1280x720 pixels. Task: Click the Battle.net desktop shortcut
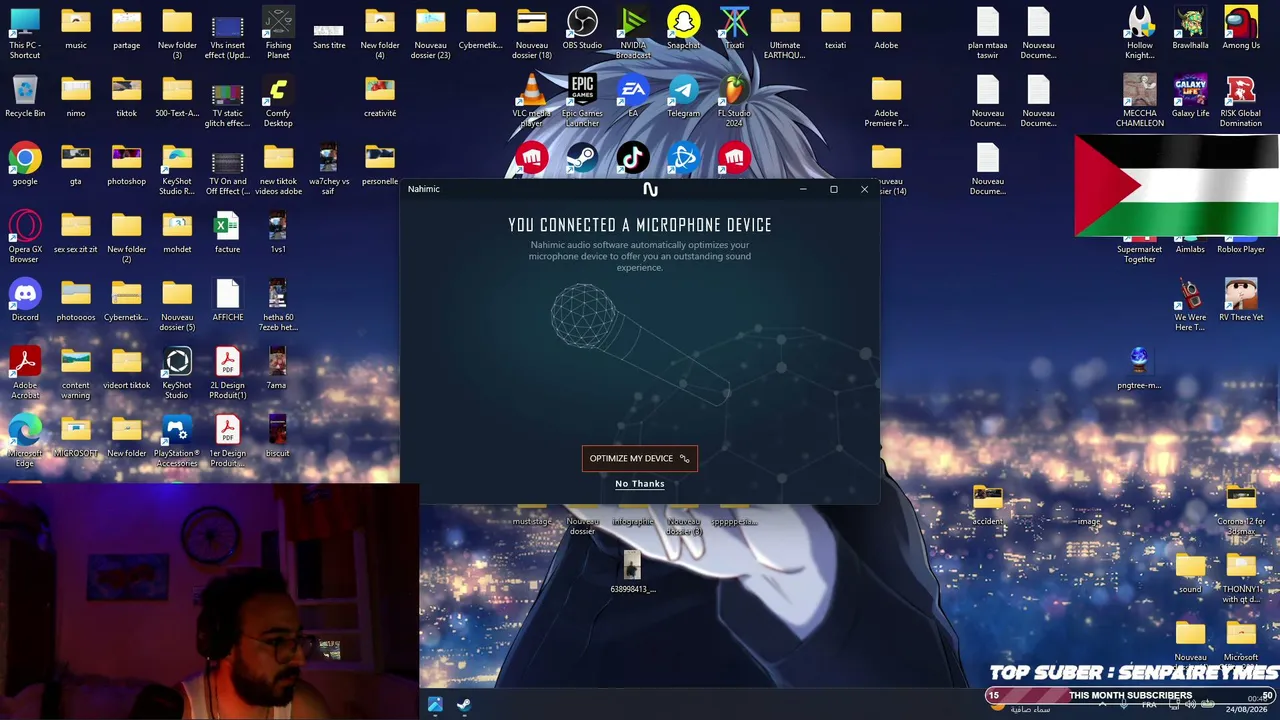(684, 158)
